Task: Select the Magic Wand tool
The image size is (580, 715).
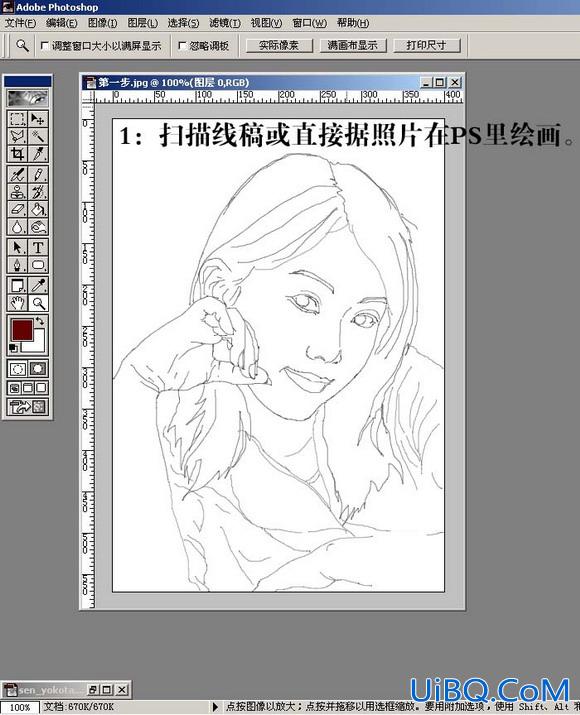Action: (x=38, y=136)
